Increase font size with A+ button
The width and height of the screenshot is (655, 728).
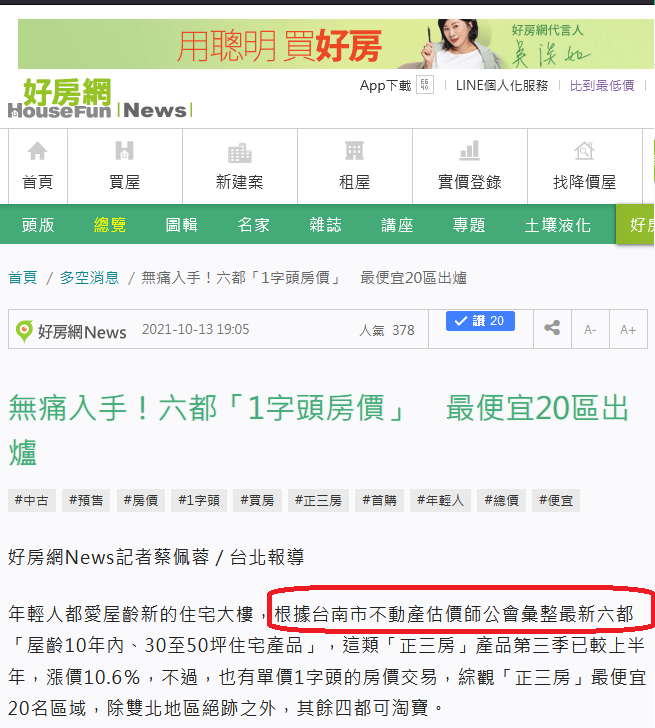(x=628, y=330)
